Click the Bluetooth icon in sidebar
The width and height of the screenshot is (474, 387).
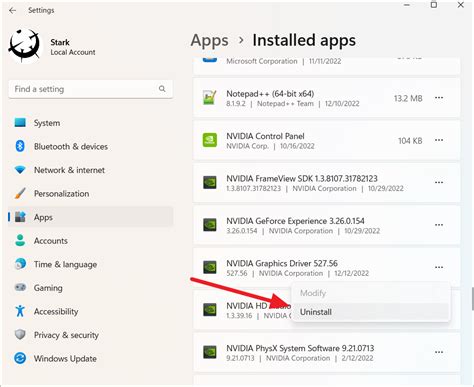point(20,146)
